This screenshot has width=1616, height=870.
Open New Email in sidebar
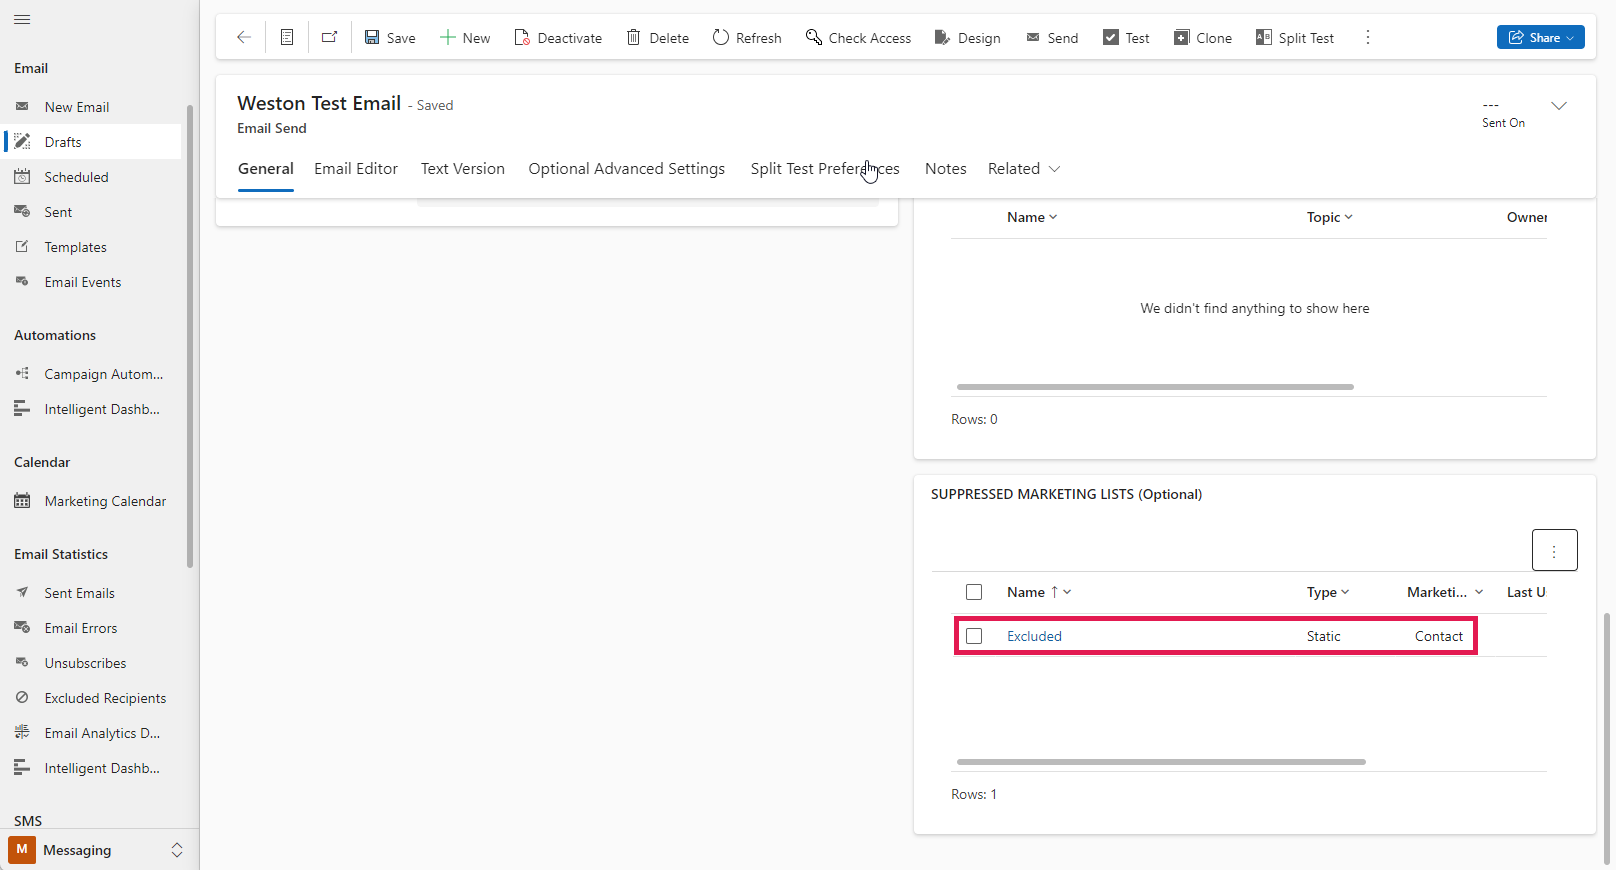click(93, 107)
